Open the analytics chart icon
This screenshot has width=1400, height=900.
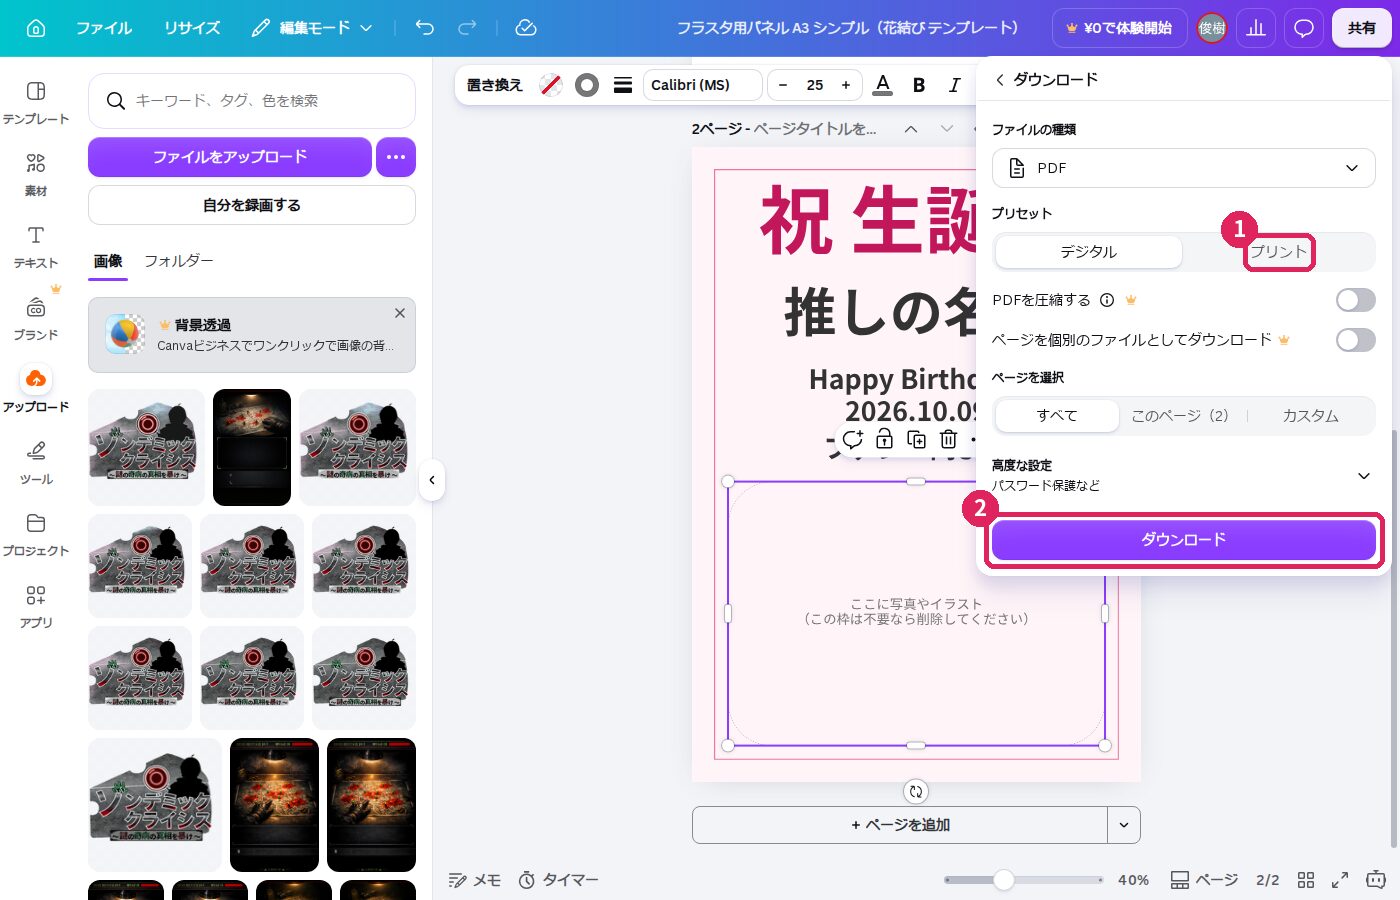click(1257, 28)
